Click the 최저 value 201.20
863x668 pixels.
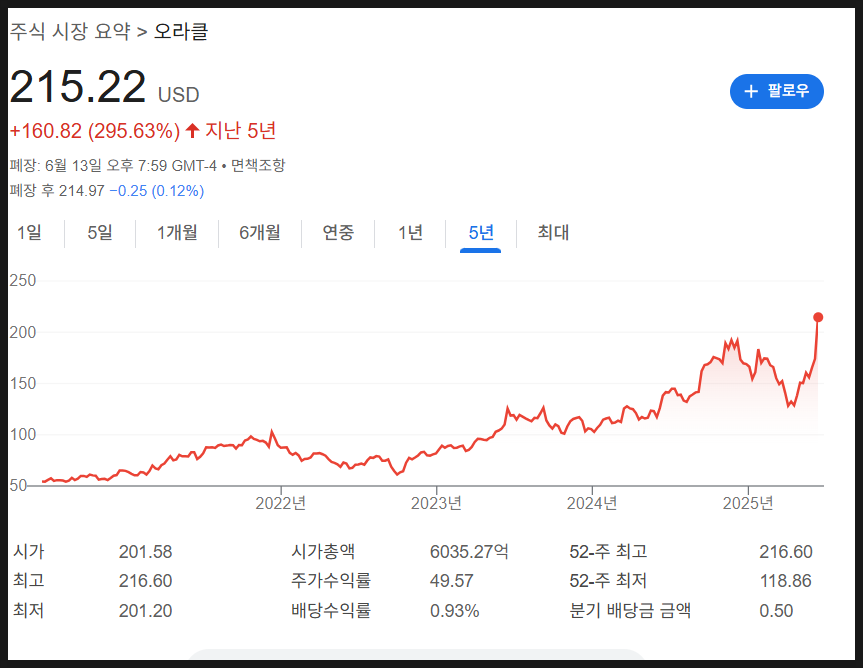point(146,611)
